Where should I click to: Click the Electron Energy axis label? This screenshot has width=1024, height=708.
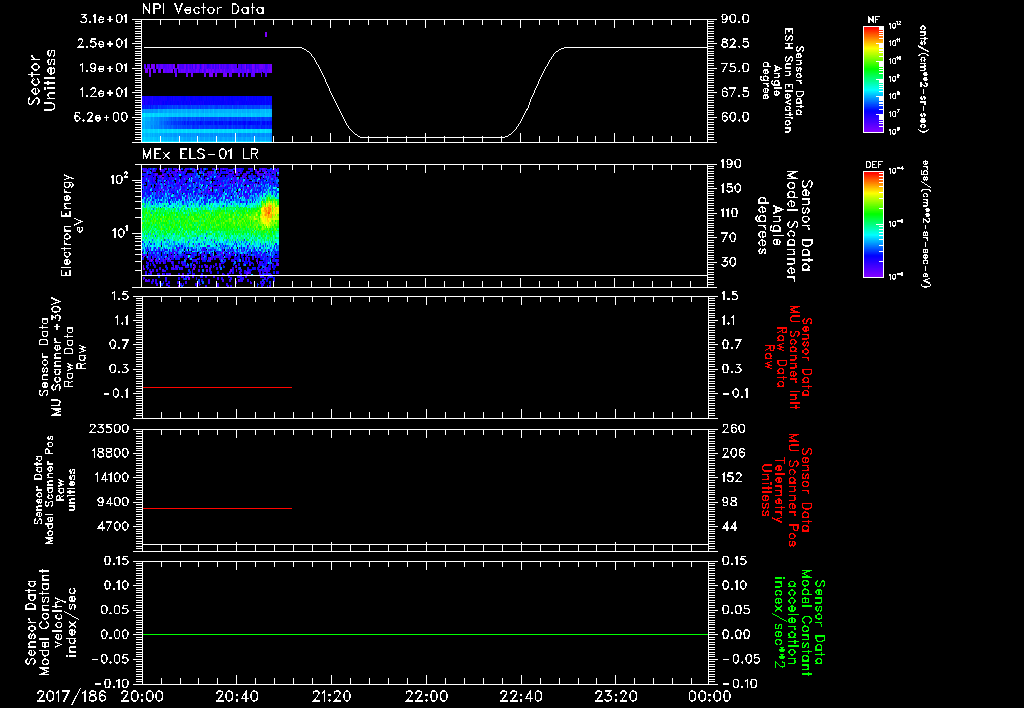72,225
